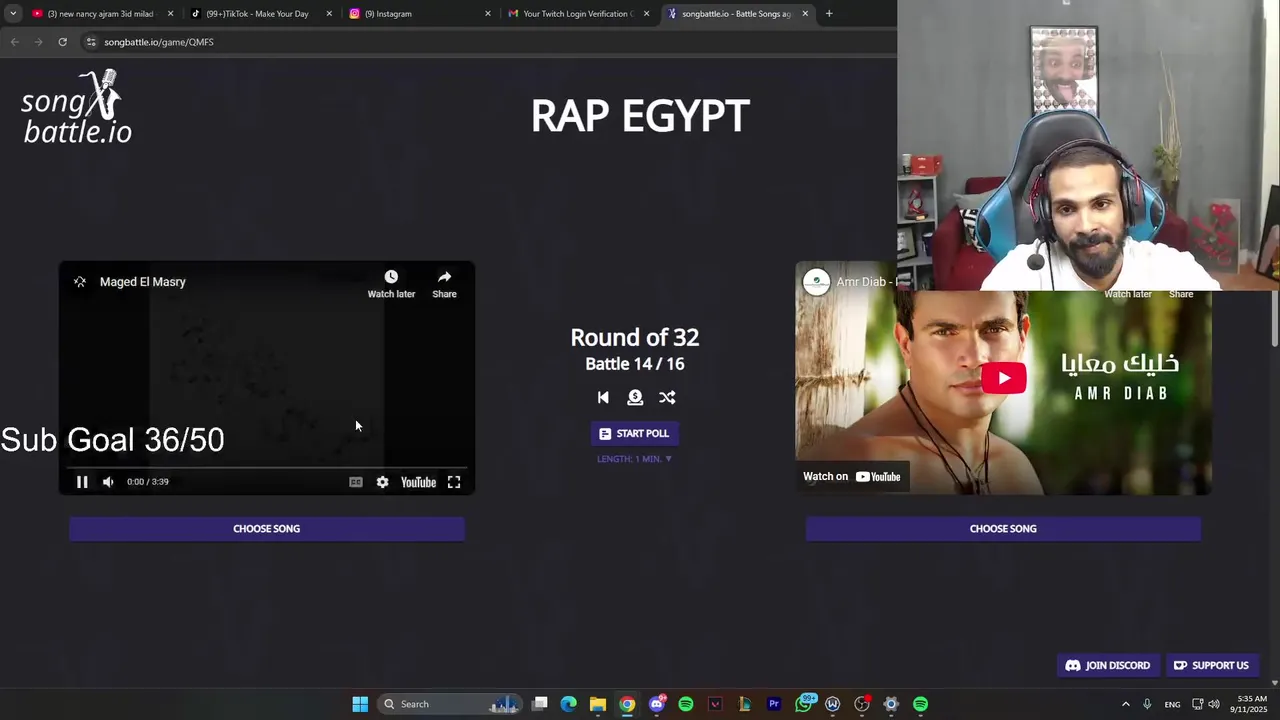1280x720 pixels.
Task: Open WhatsApp from taskbar
Action: [803, 704]
